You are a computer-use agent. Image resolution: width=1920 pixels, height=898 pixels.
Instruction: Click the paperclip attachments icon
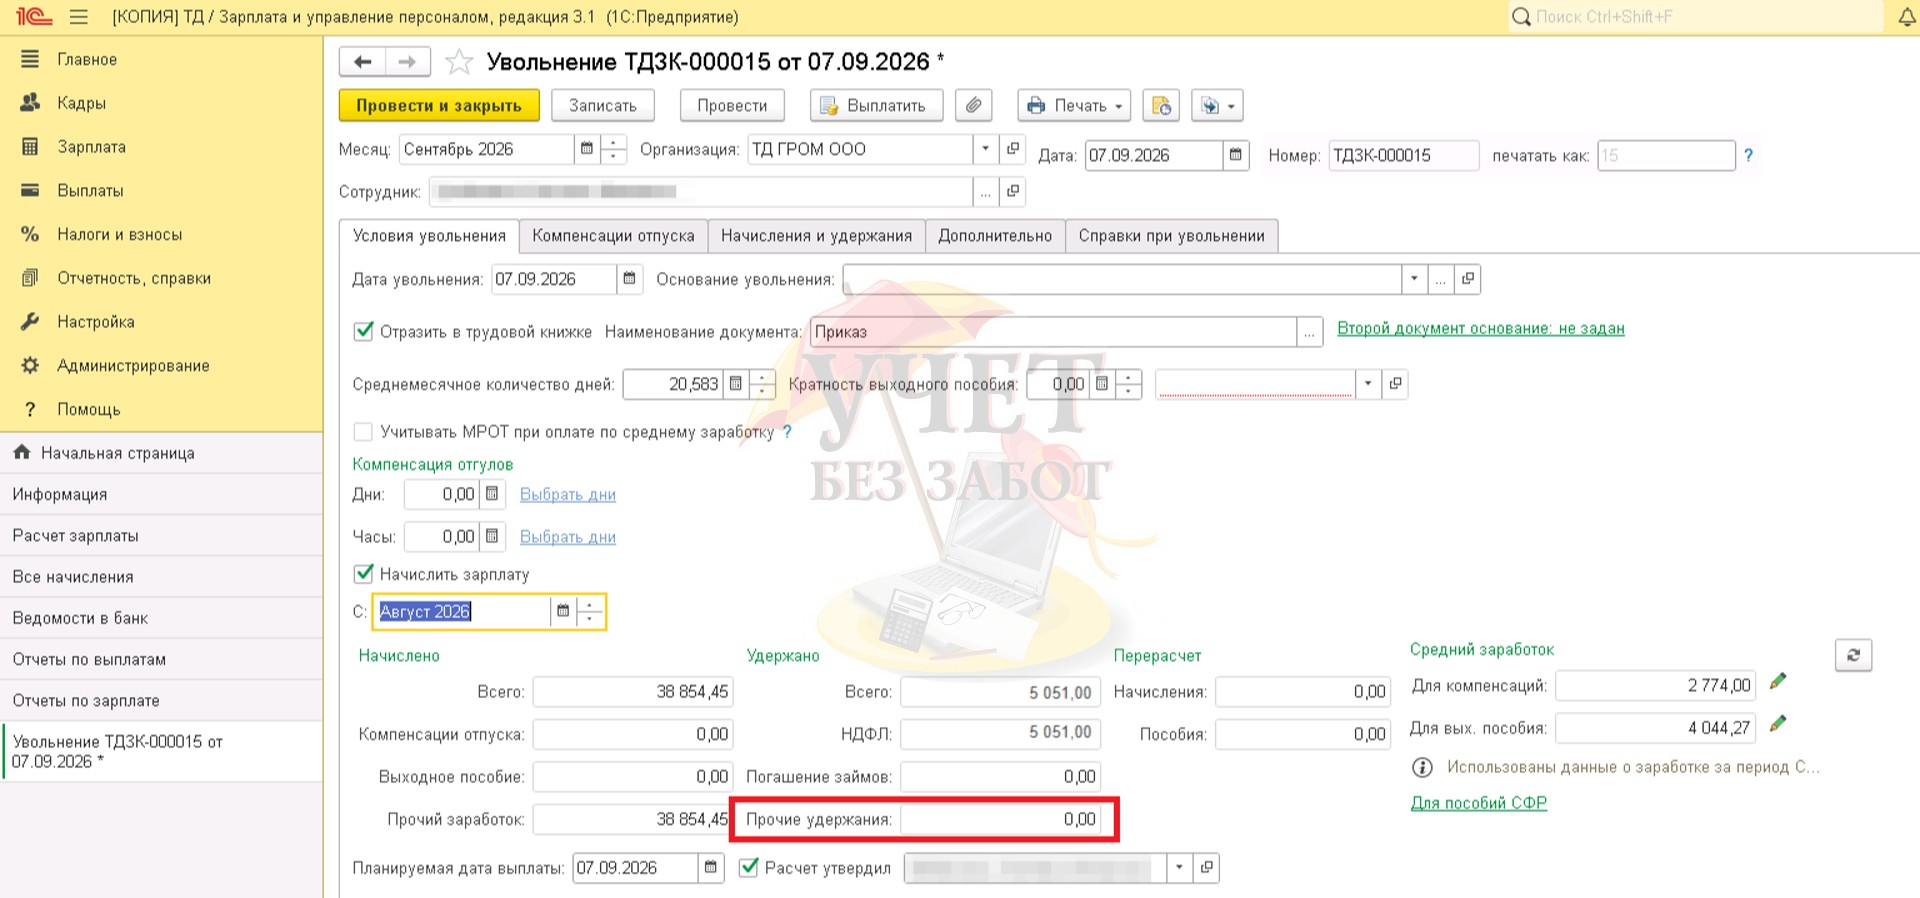973,105
